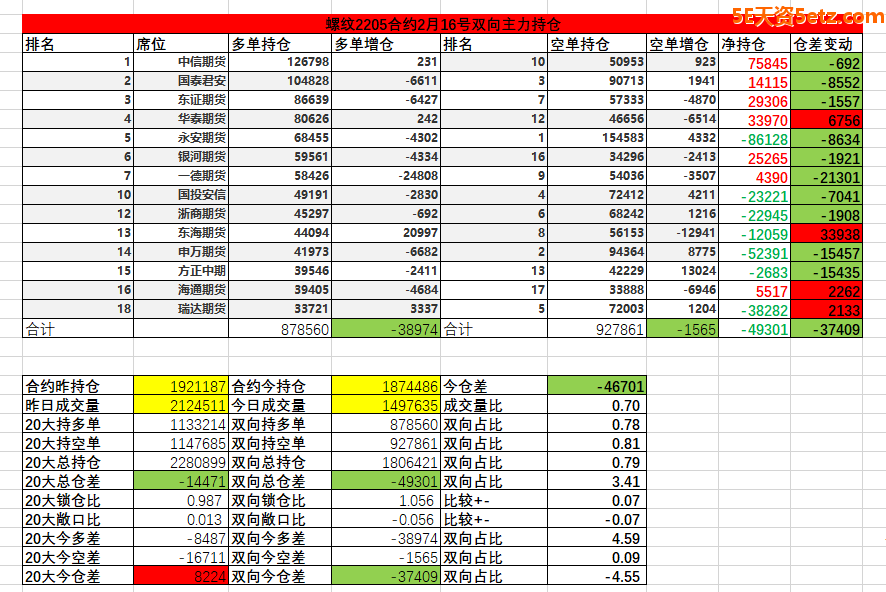Select the 多单持仓 header cell
This screenshot has width=886, height=592.
click(x=278, y=44)
